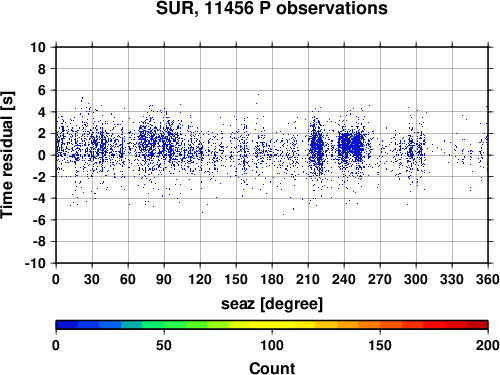Click the colorbar tick label '50'

(164, 345)
